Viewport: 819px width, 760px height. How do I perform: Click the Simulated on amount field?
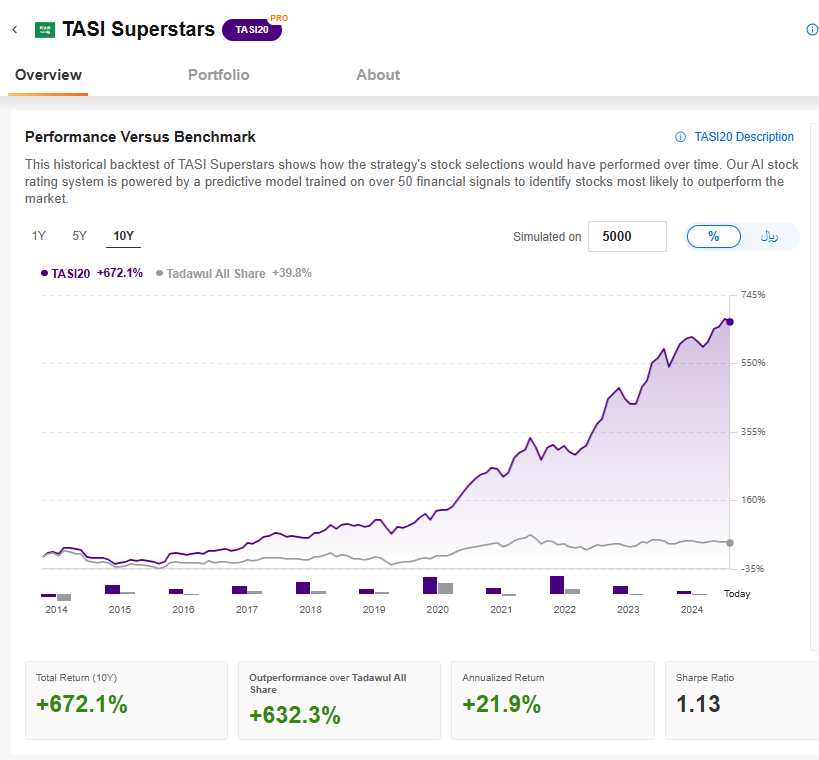click(x=627, y=237)
